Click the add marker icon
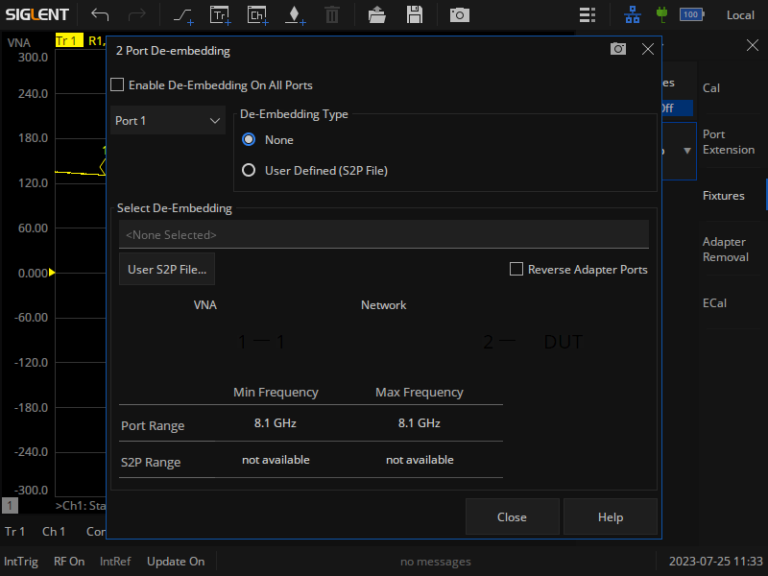 tap(294, 15)
